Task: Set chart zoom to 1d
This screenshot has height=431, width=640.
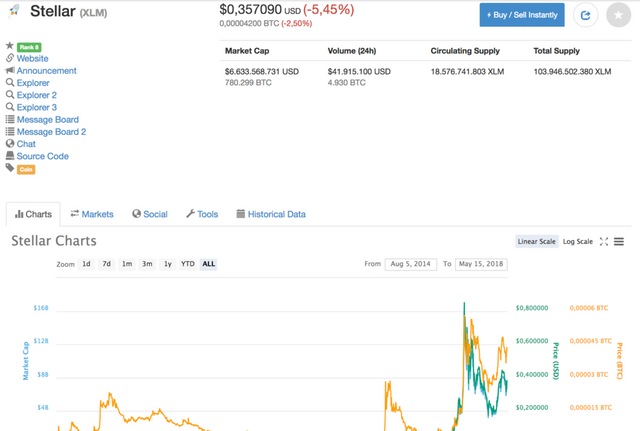Action: click(x=86, y=264)
